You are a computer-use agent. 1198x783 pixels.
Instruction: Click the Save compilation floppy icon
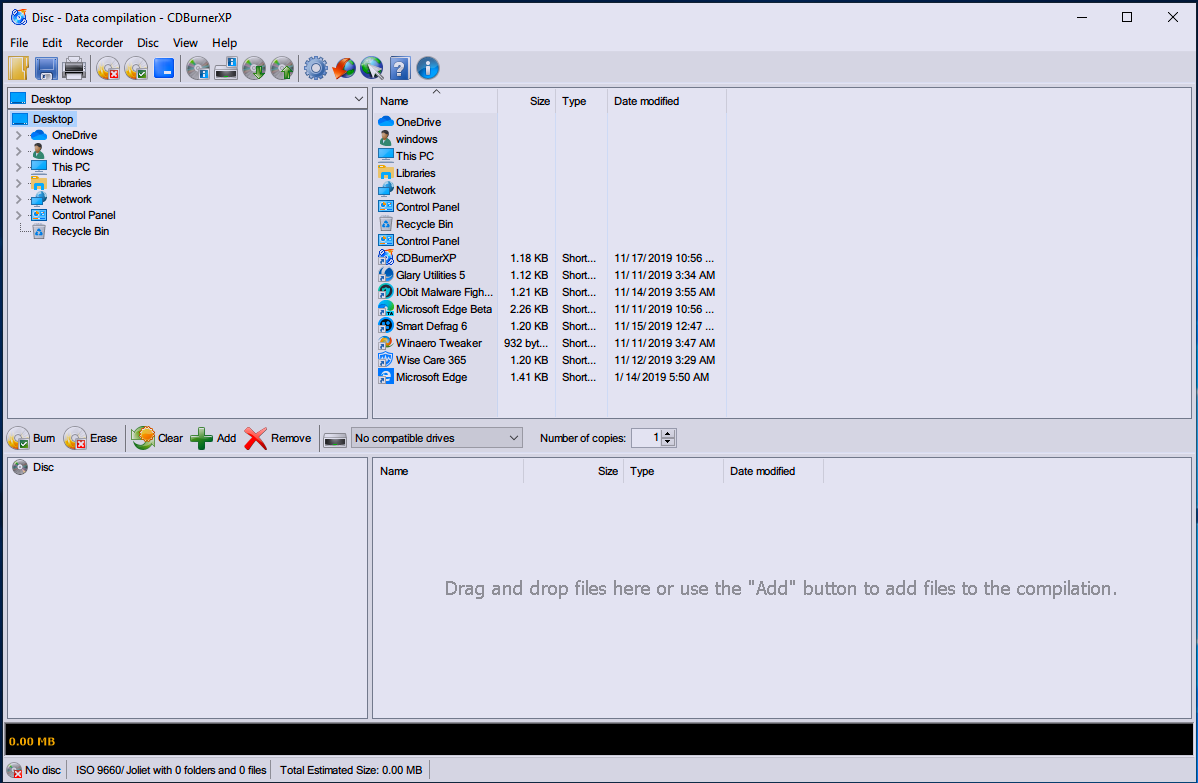(46, 69)
